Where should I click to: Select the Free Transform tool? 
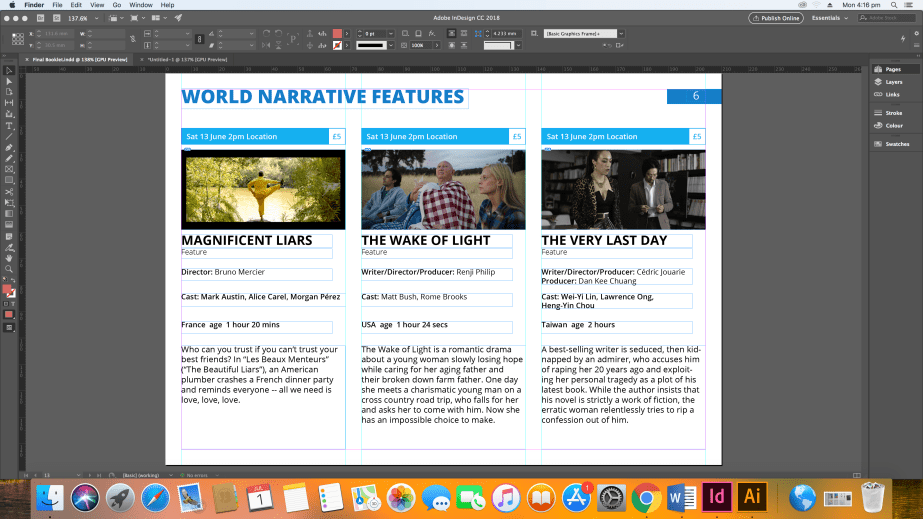click(9, 203)
